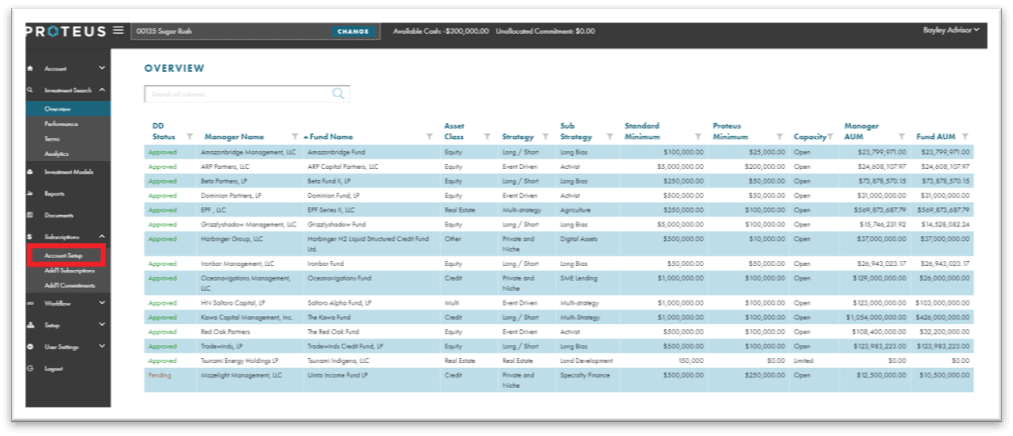Click the Account home icon in sidebar
Image resolution: width=1013 pixels, height=436 pixels.
31,68
